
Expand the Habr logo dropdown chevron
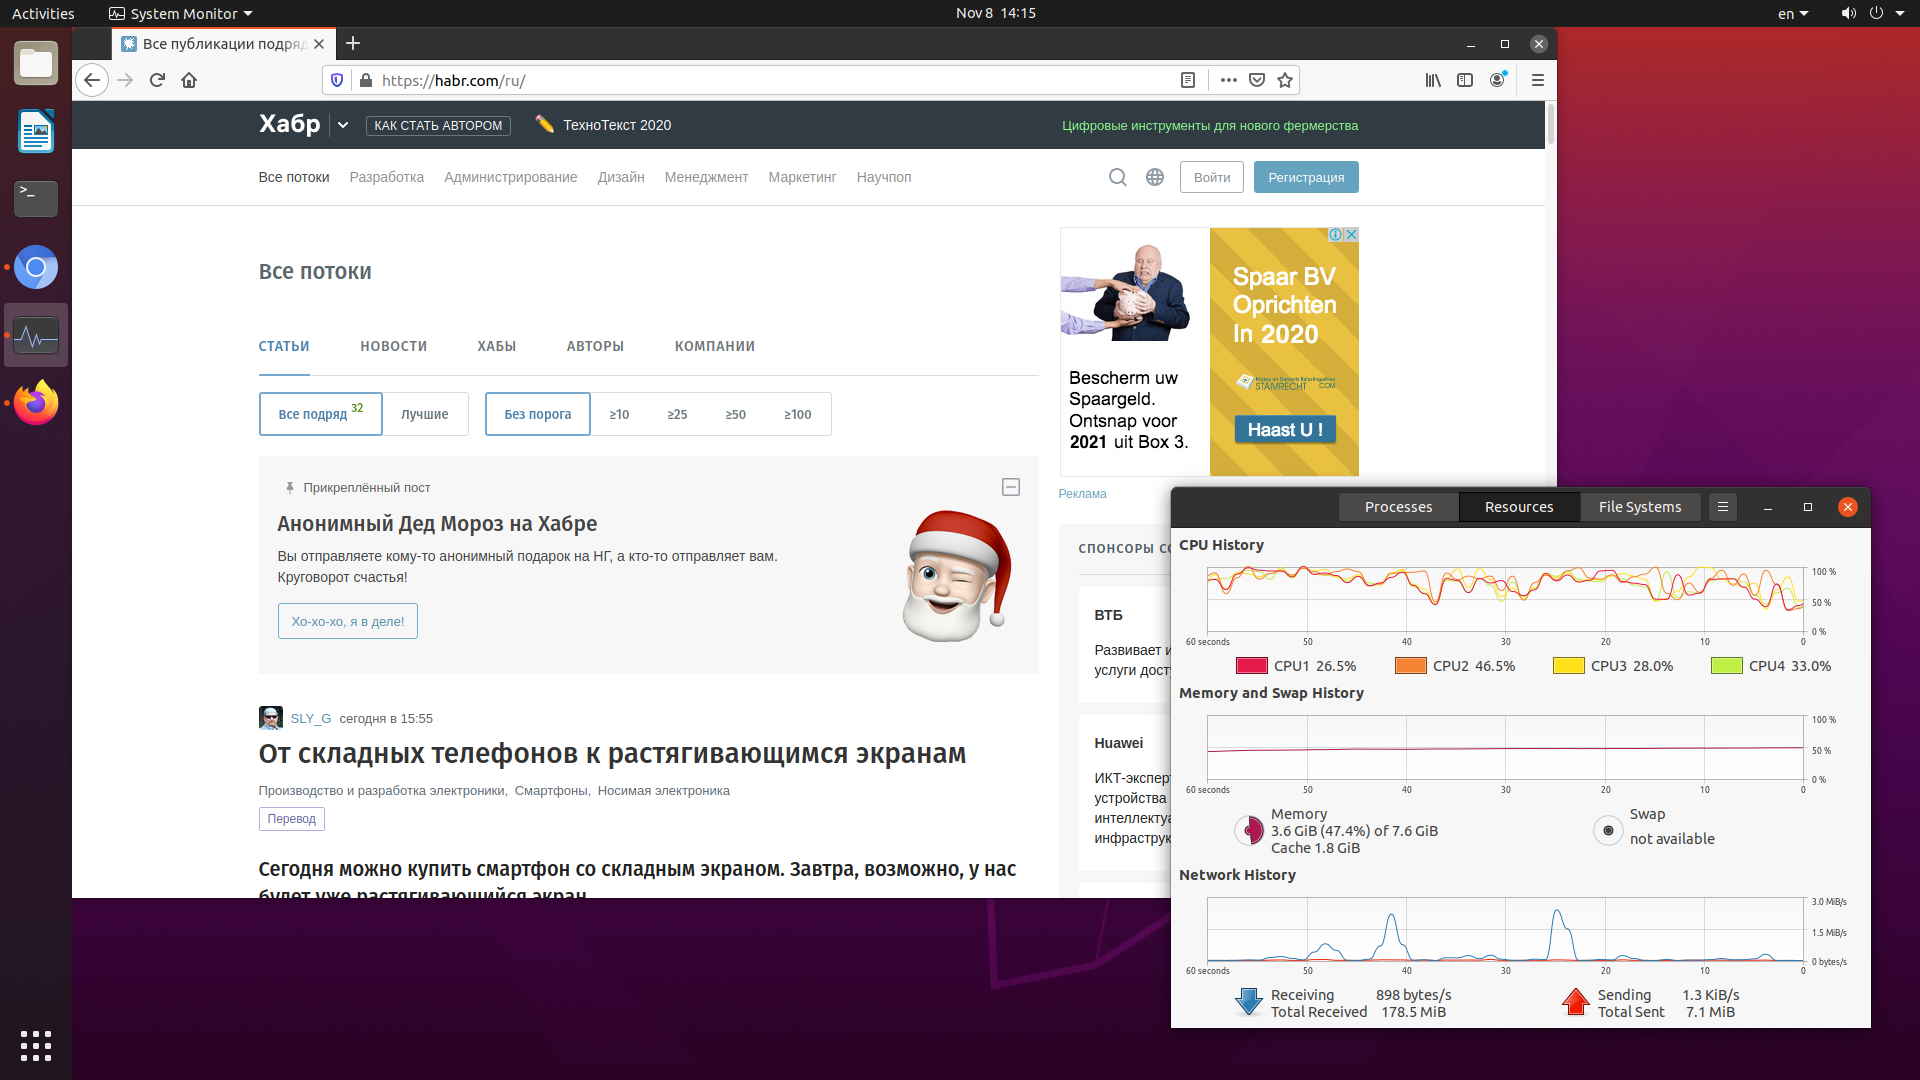[x=343, y=125]
